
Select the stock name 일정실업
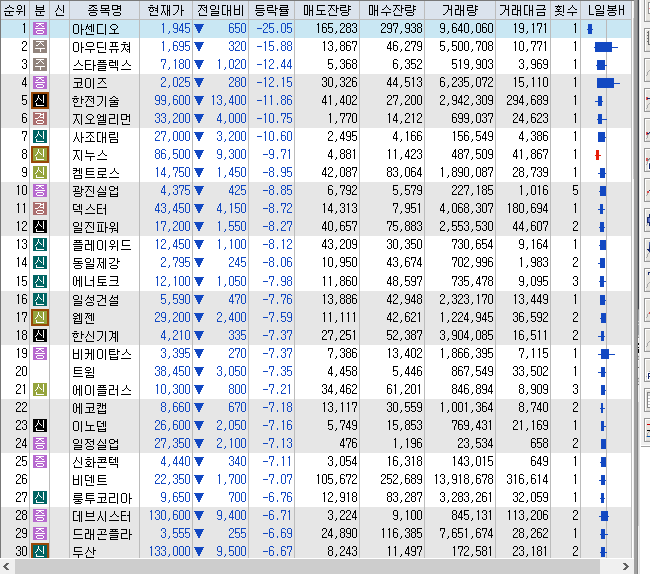tap(95, 444)
